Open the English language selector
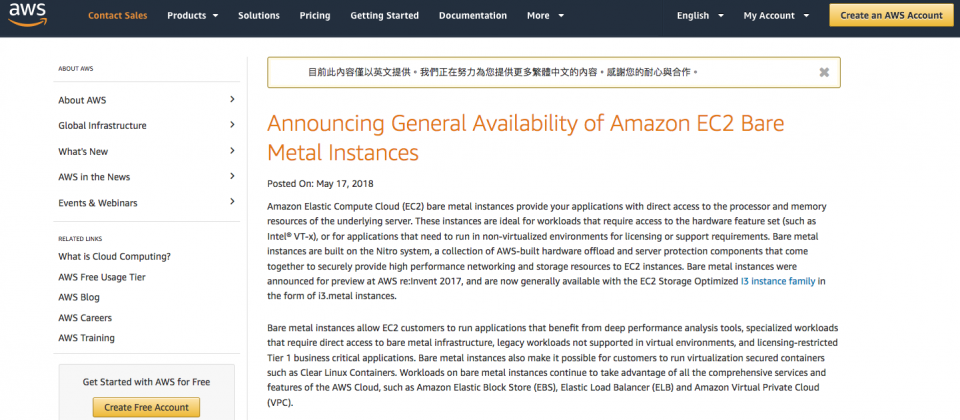Viewport: 960px width, 420px height. (699, 16)
